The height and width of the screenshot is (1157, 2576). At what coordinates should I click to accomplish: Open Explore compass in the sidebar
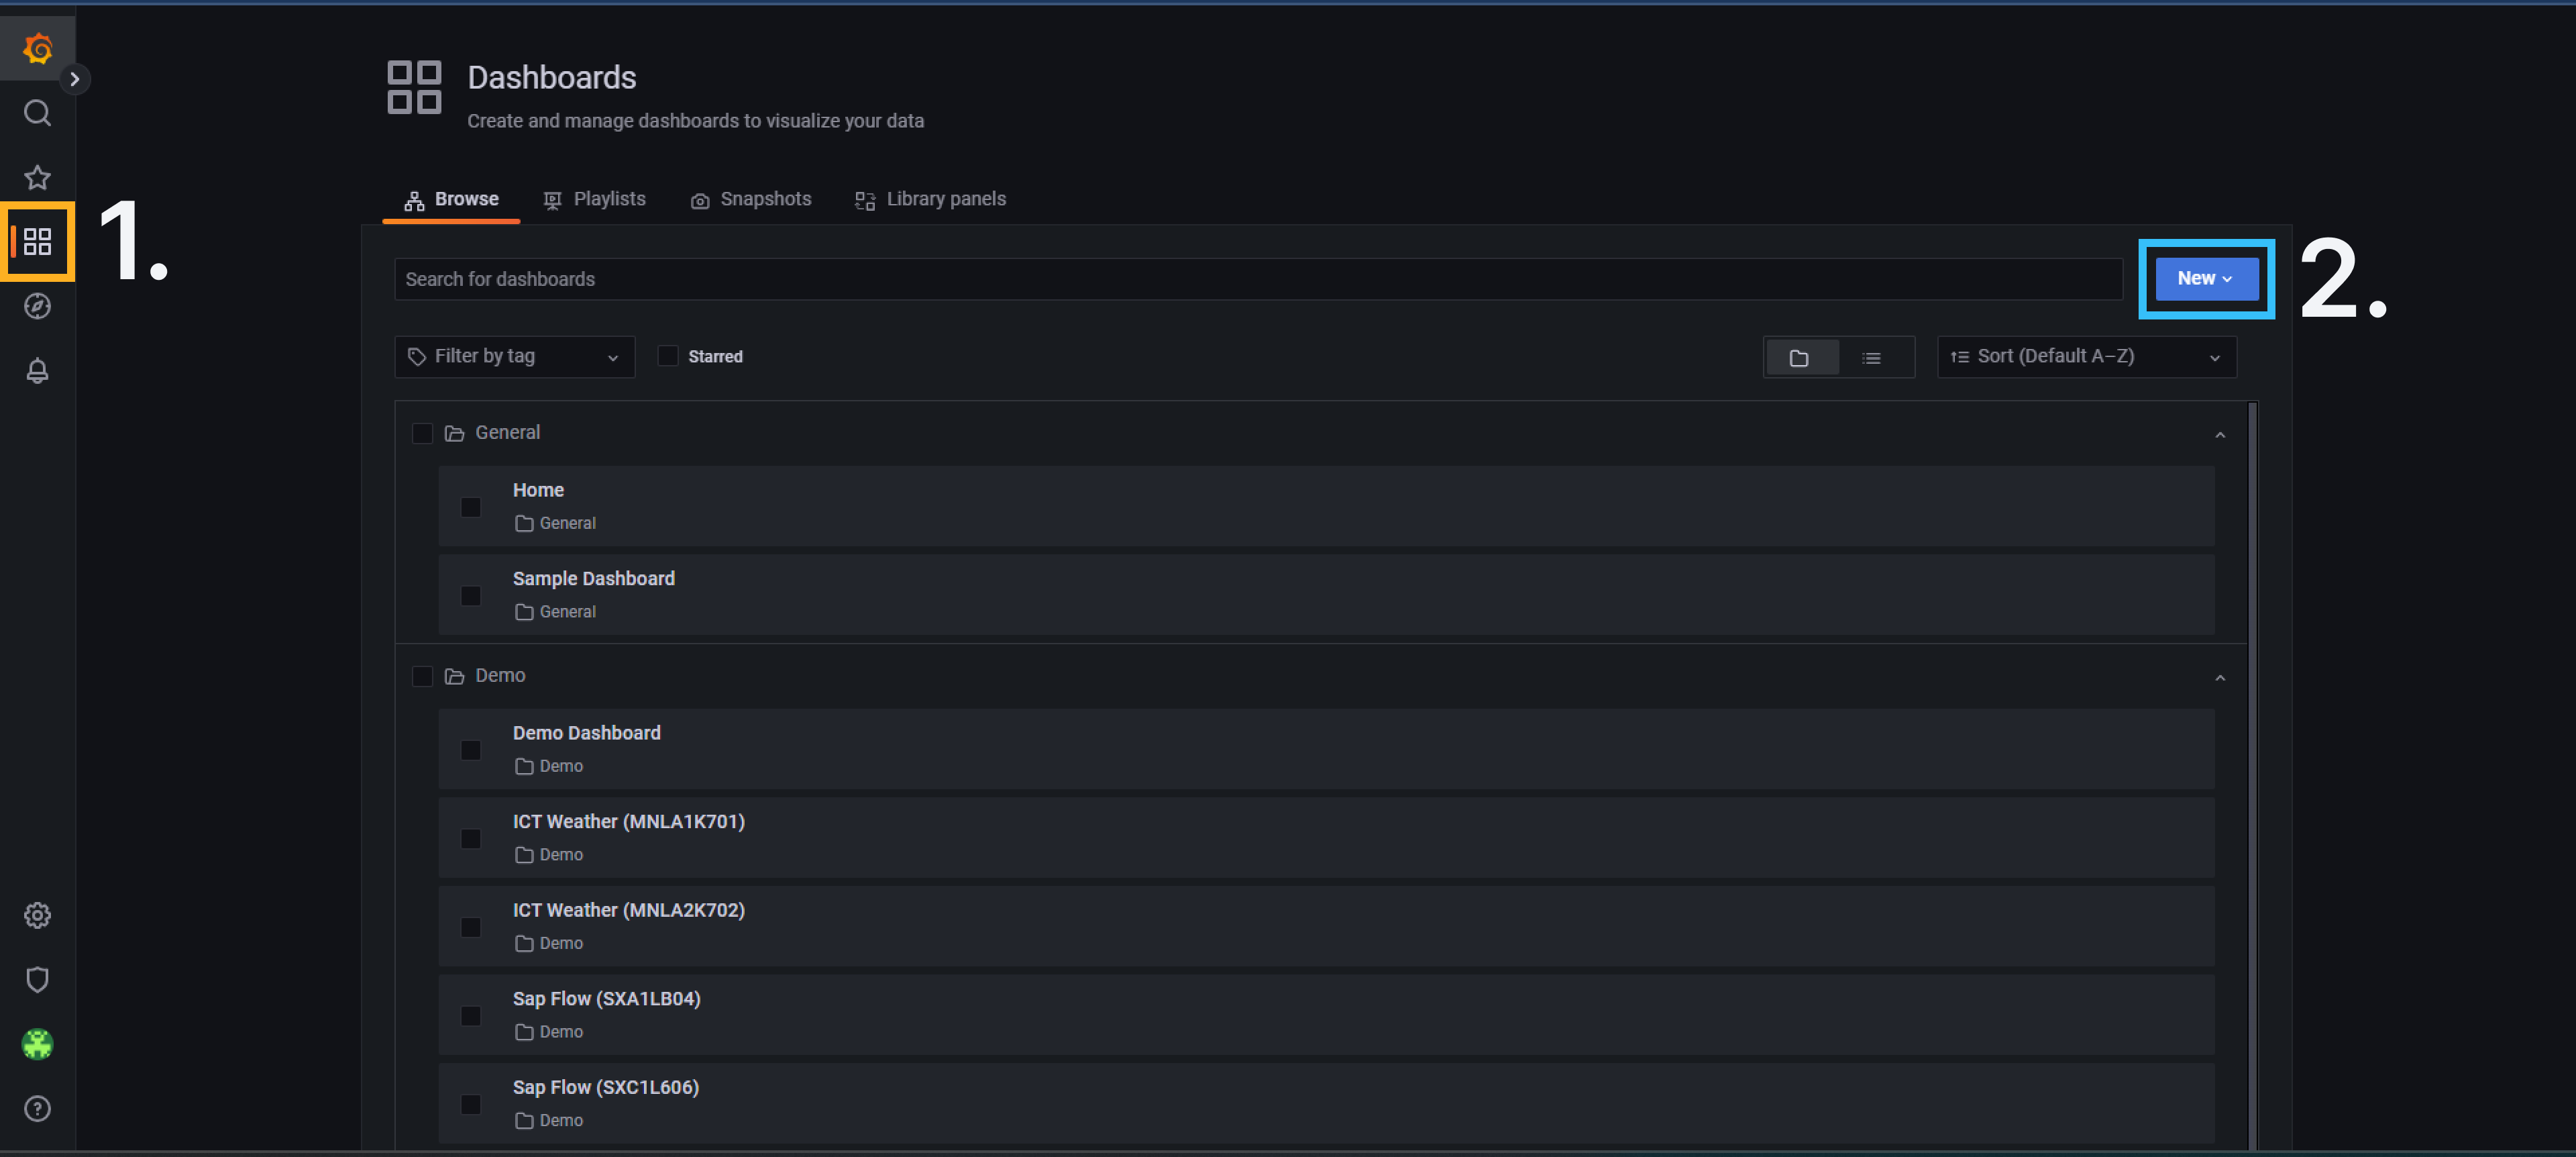(x=37, y=306)
